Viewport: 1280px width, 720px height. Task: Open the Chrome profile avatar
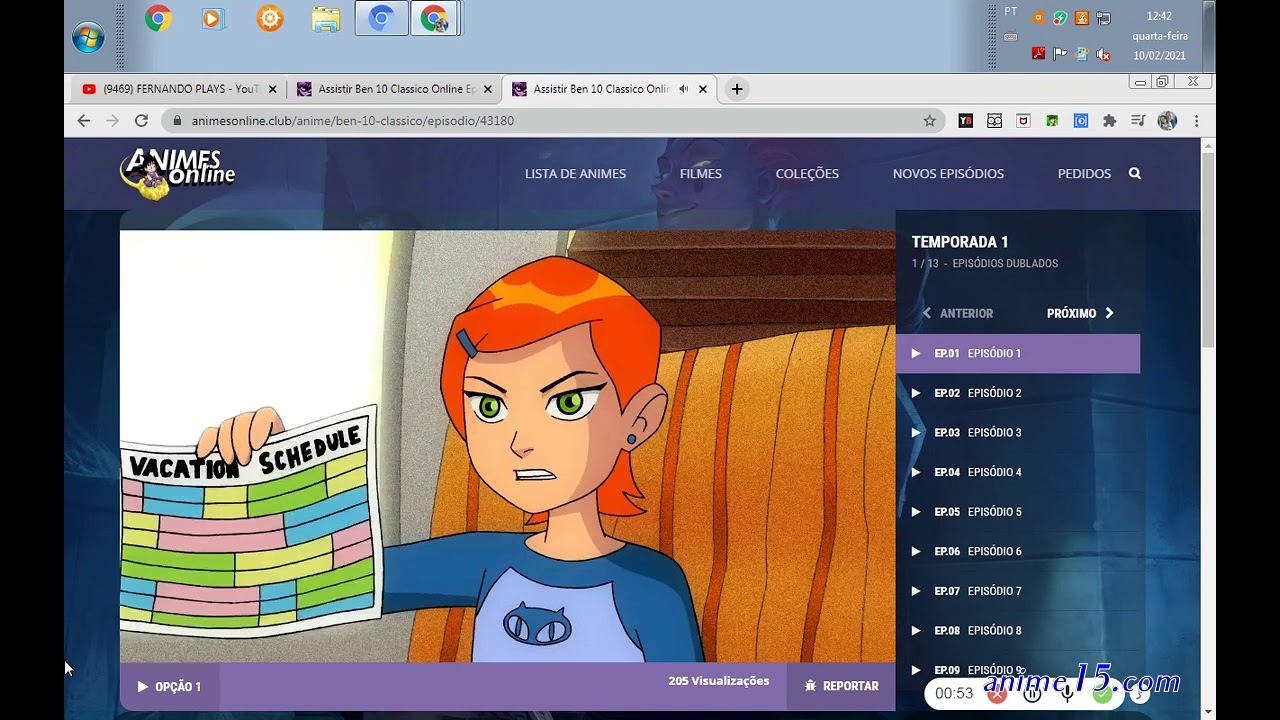(1167, 121)
